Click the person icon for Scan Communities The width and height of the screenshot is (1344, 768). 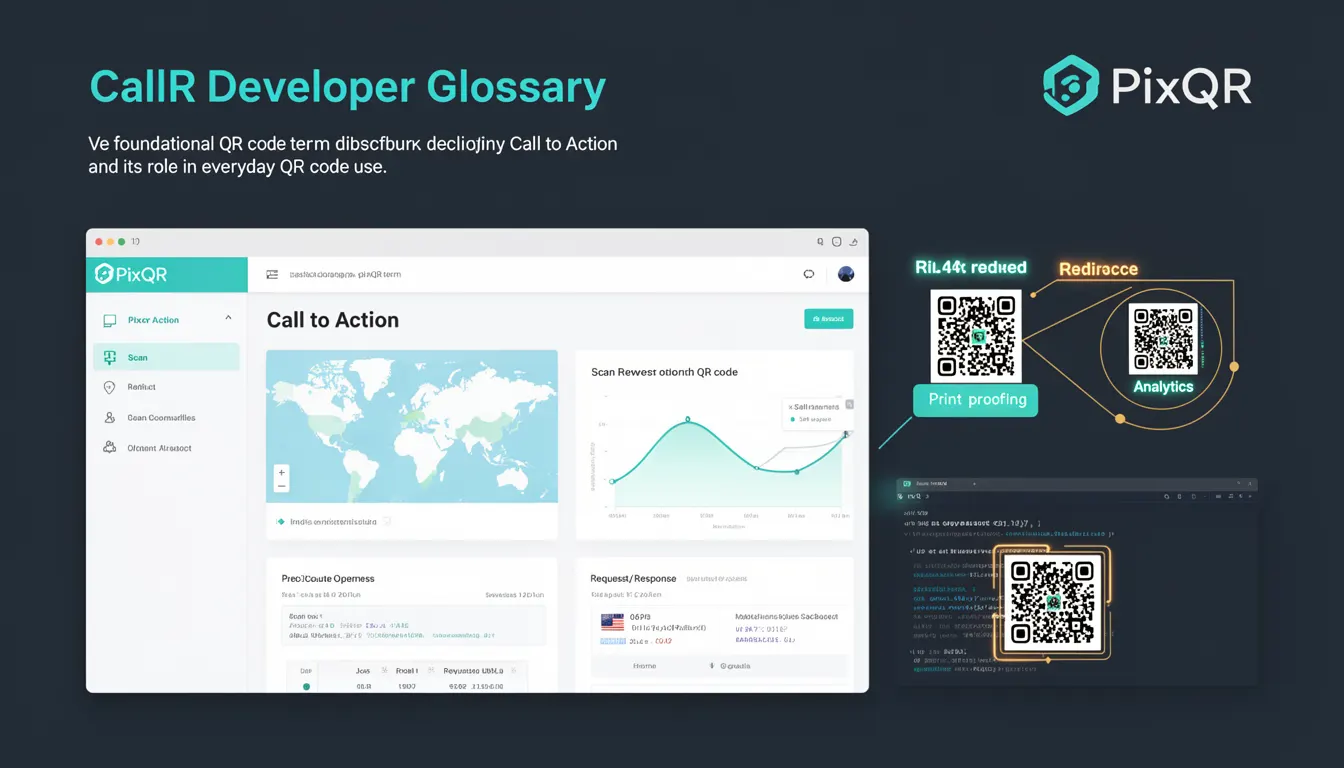coord(109,418)
